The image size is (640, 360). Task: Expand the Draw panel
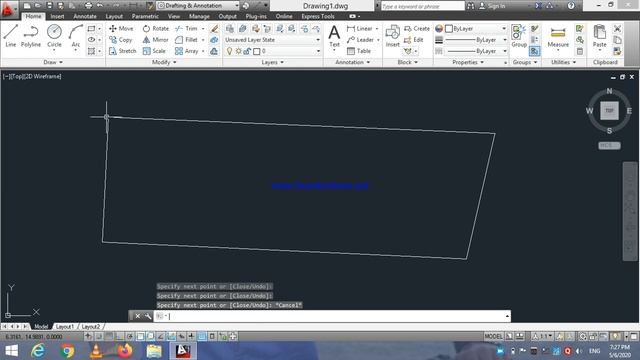tap(53, 62)
